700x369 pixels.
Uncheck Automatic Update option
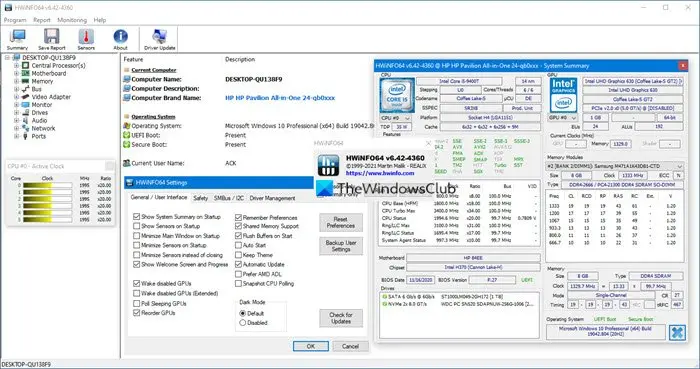coord(238,265)
